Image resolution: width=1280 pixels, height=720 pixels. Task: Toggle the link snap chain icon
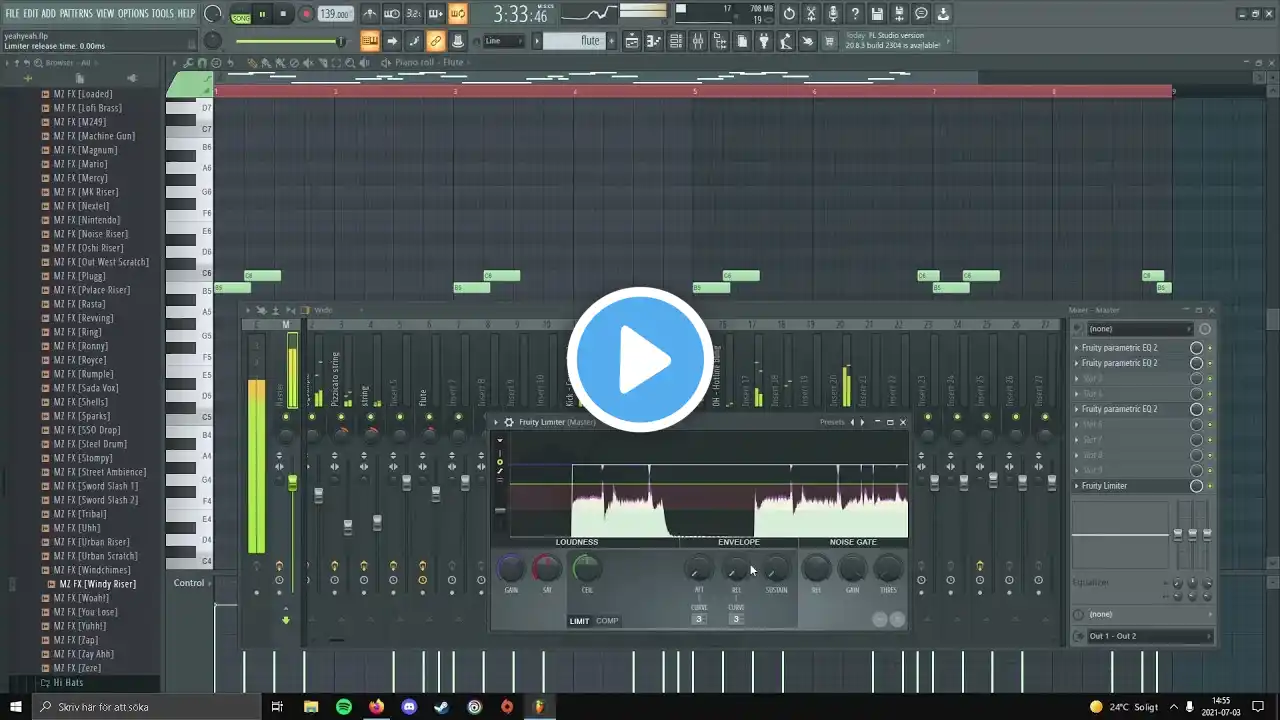[435, 41]
